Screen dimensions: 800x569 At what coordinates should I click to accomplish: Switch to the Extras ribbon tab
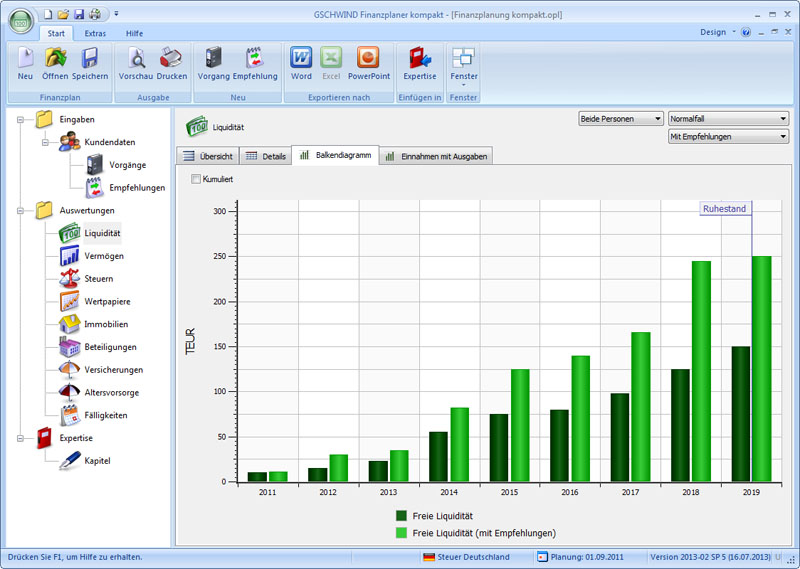(95, 33)
